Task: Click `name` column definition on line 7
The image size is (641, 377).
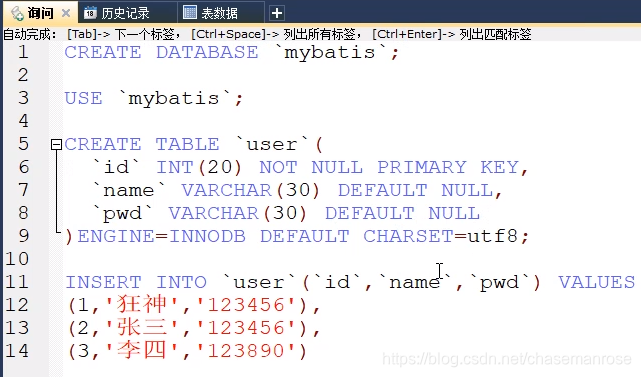Action: pyautogui.click(x=129, y=190)
